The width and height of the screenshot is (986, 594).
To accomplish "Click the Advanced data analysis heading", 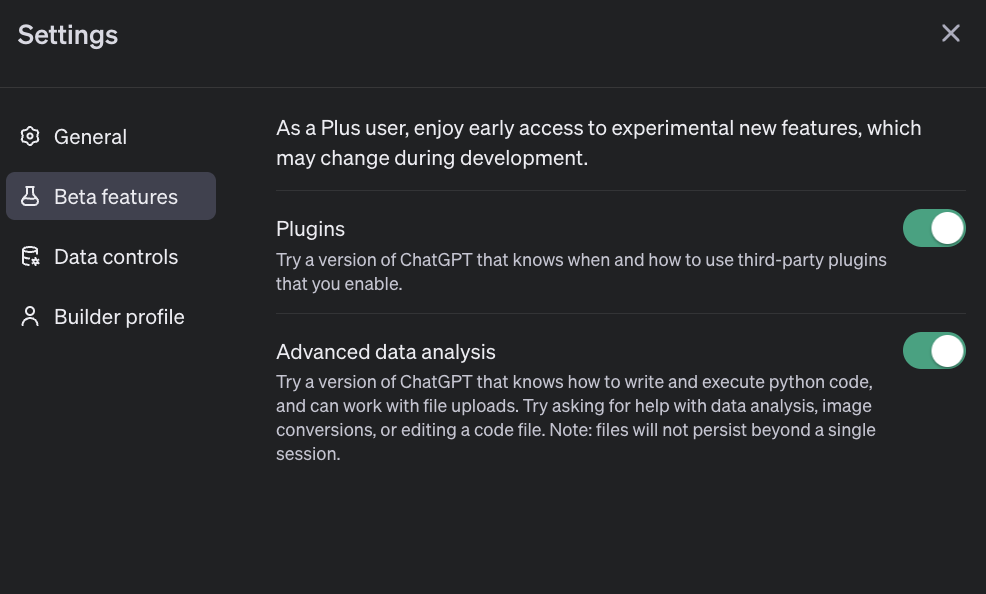I will pyautogui.click(x=386, y=352).
